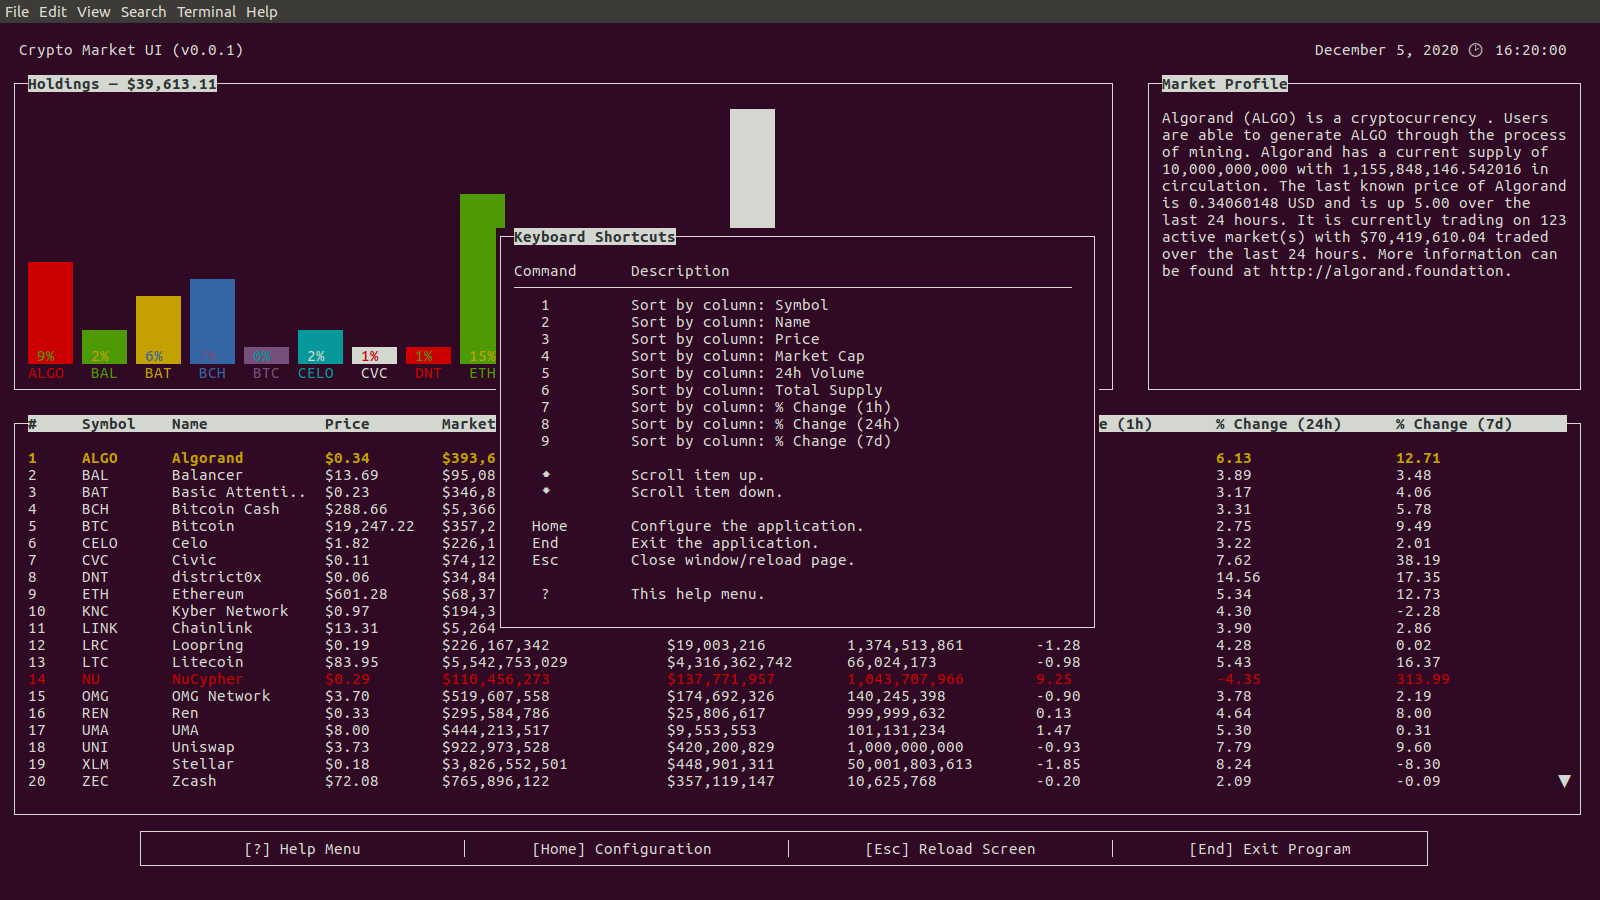Click 'Sort by column: Market Cap' entry
Image resolution: width=1600 pixels, height=900 pixels.
coord(748,356)
